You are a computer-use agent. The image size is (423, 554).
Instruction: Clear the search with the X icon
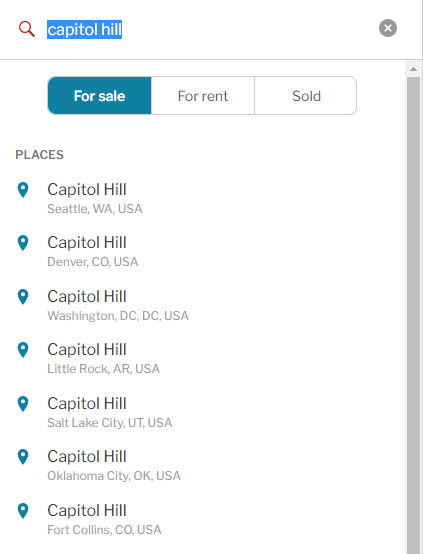click(x=388, y=28)
